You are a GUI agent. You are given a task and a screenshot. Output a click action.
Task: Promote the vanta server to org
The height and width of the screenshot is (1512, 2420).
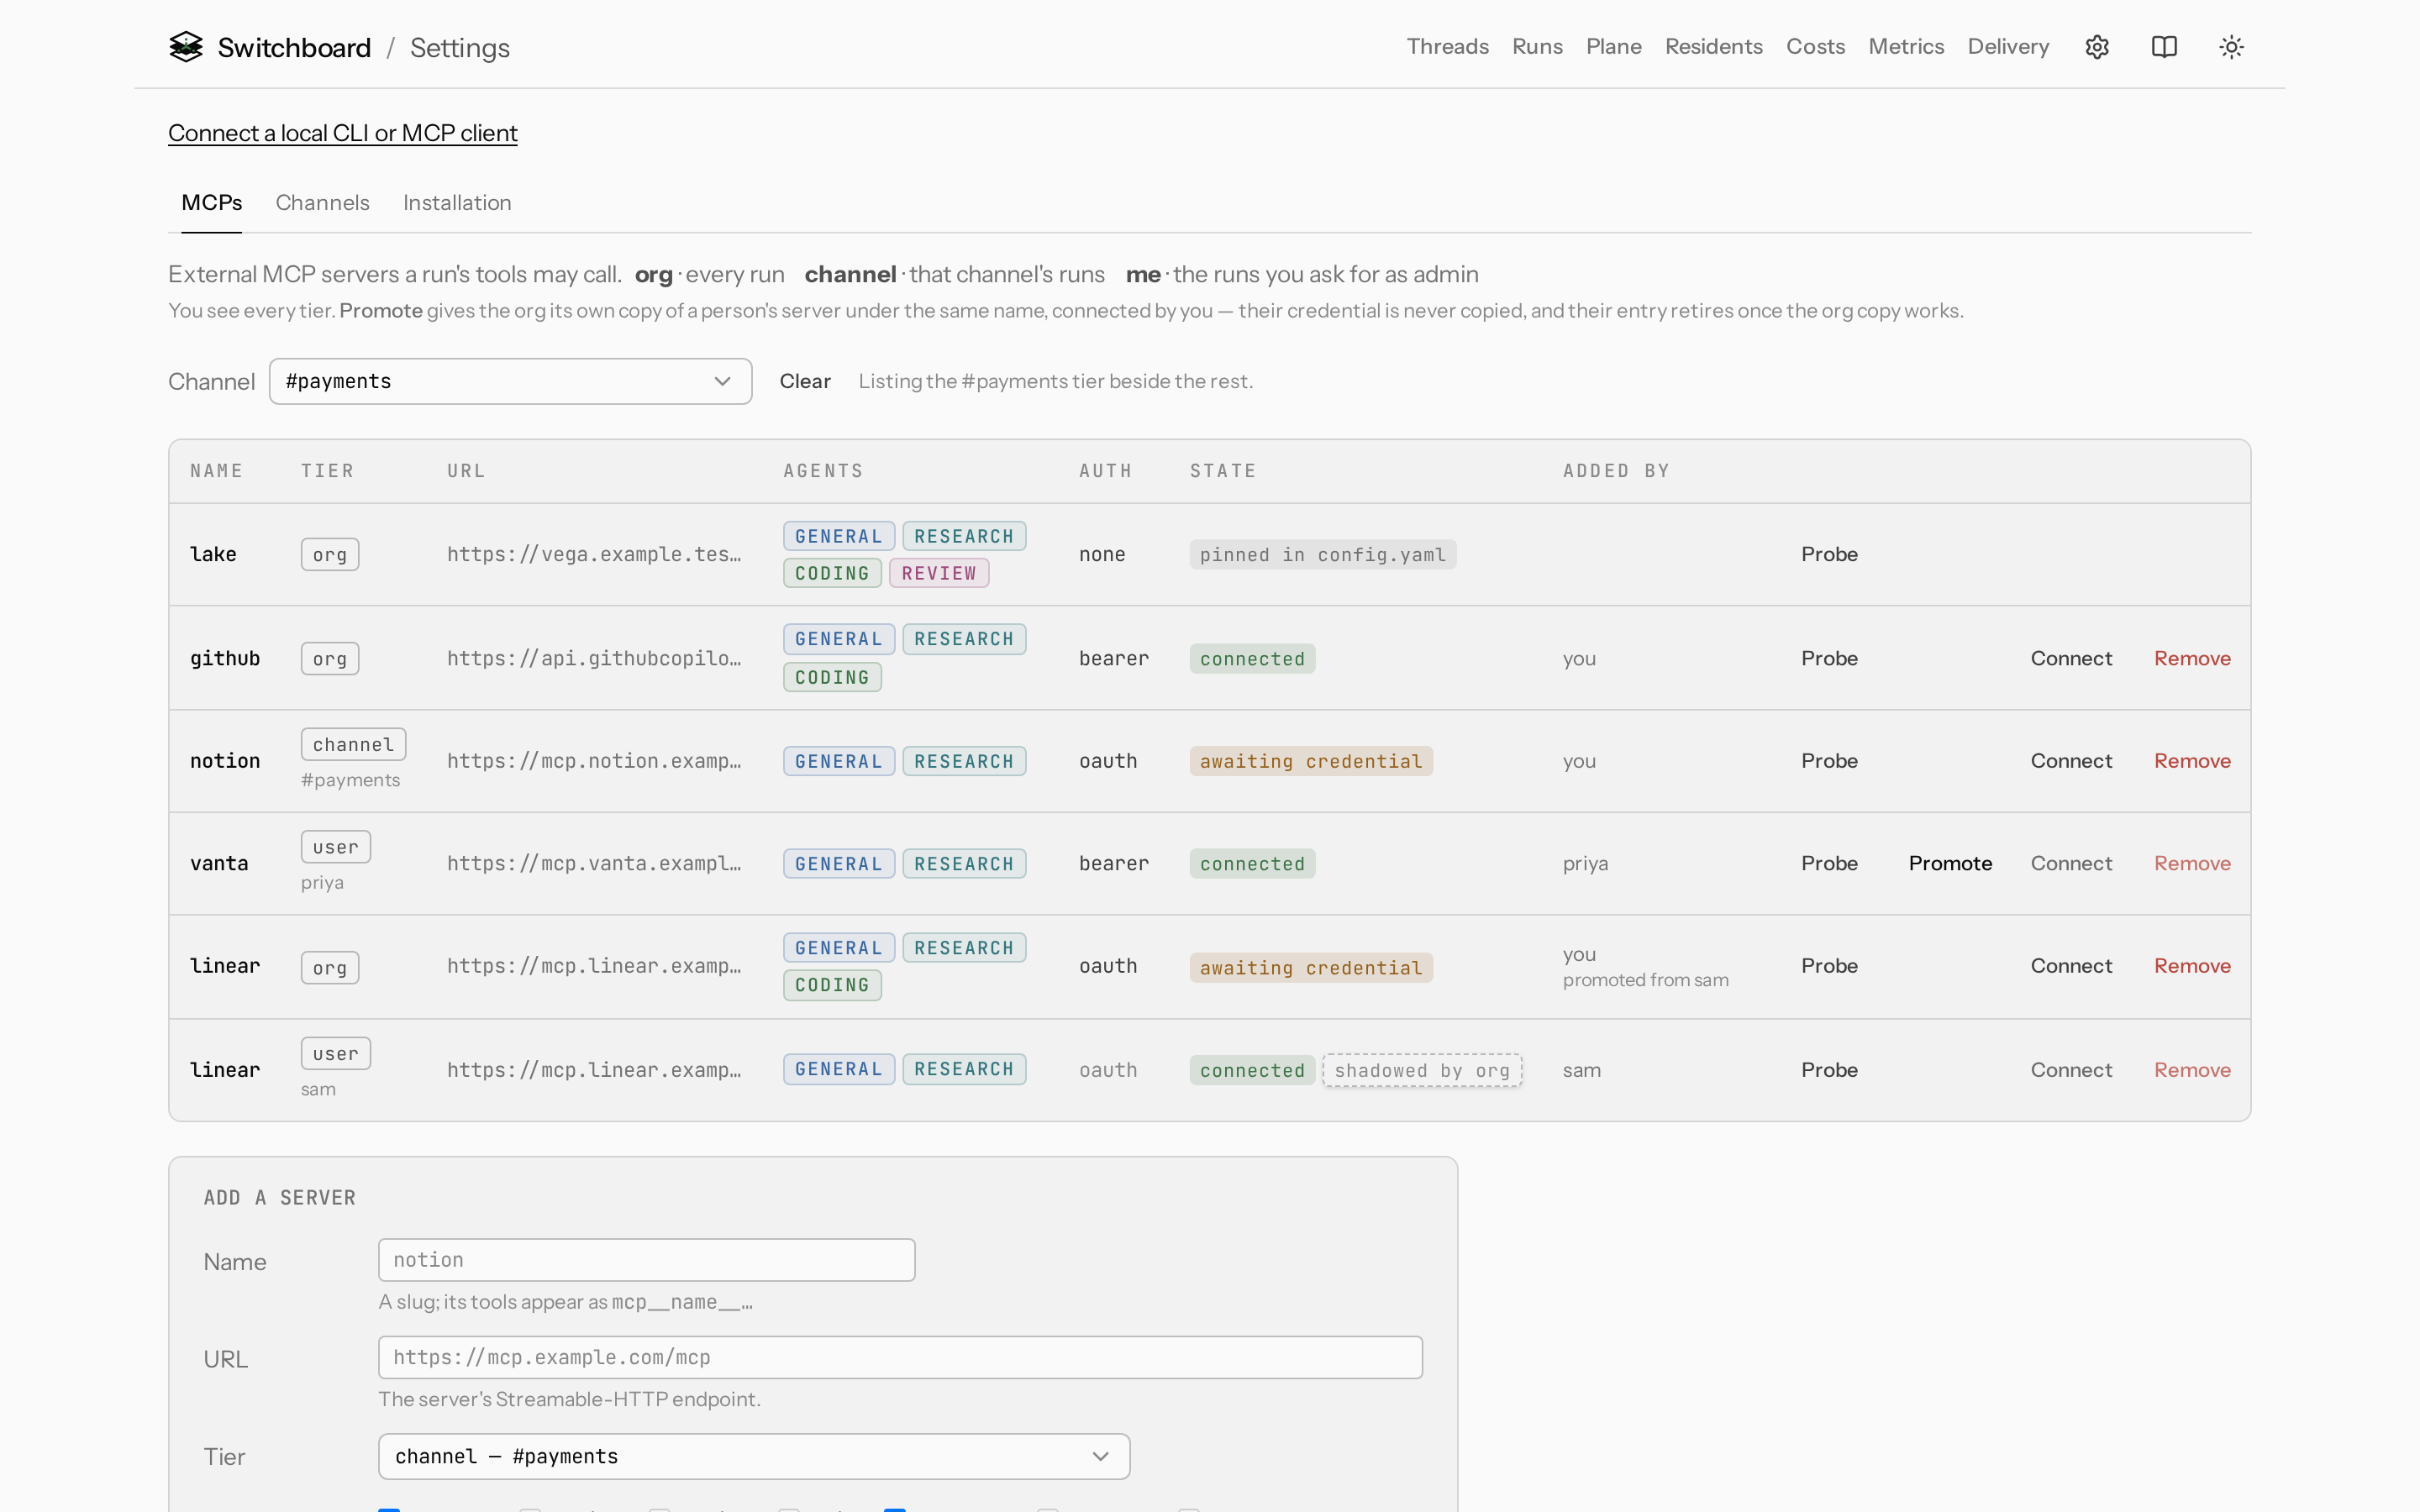pyautogui.click(x=1950, y=863)
